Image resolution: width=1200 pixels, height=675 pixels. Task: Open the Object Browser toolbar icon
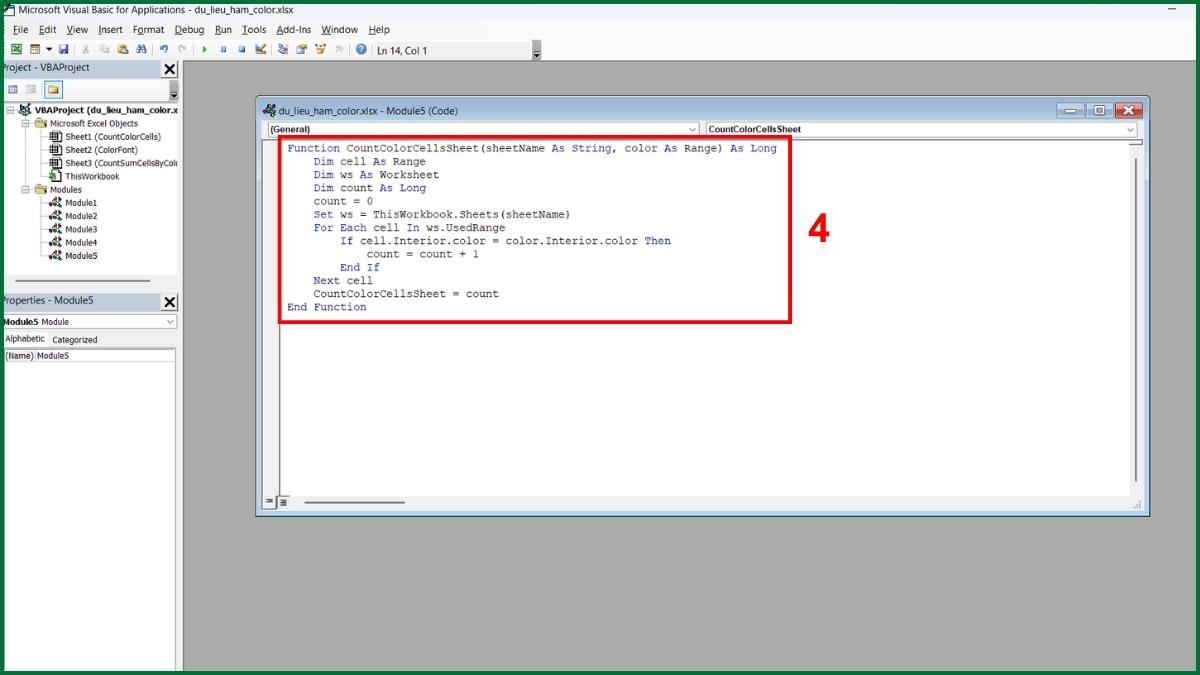pyautogui.click(x=320, y=49)
